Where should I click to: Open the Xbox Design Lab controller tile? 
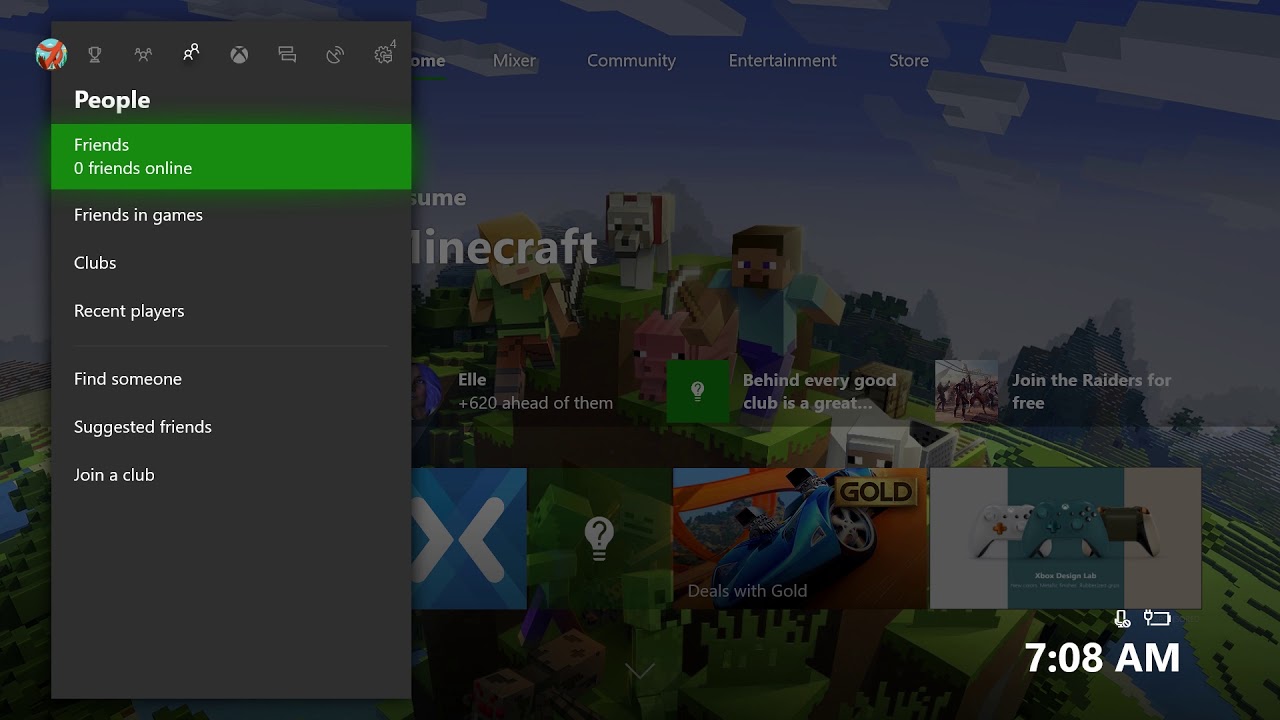tap(1065, 538)
